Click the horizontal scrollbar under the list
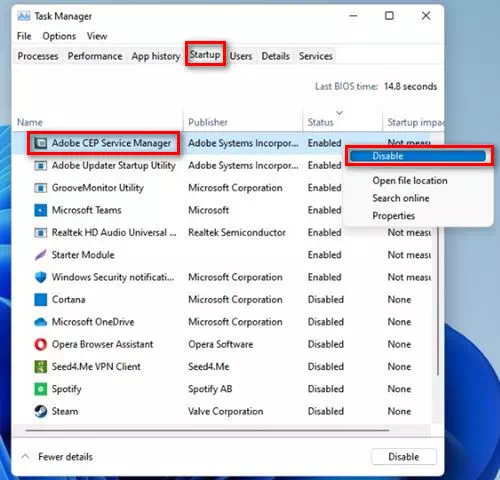Viewport: 500px width, 480px height. pyautogui.click(x=207, y=431)
